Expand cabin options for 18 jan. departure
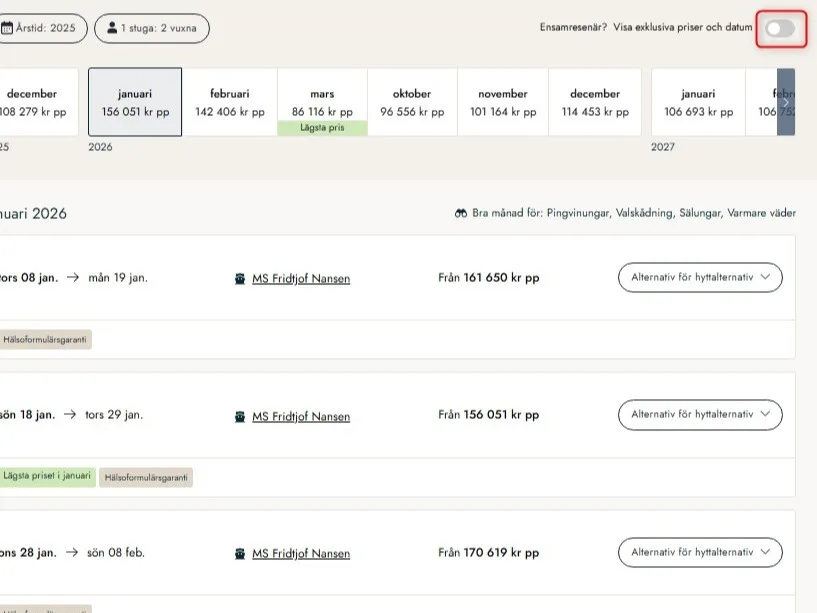 [700, 414]
